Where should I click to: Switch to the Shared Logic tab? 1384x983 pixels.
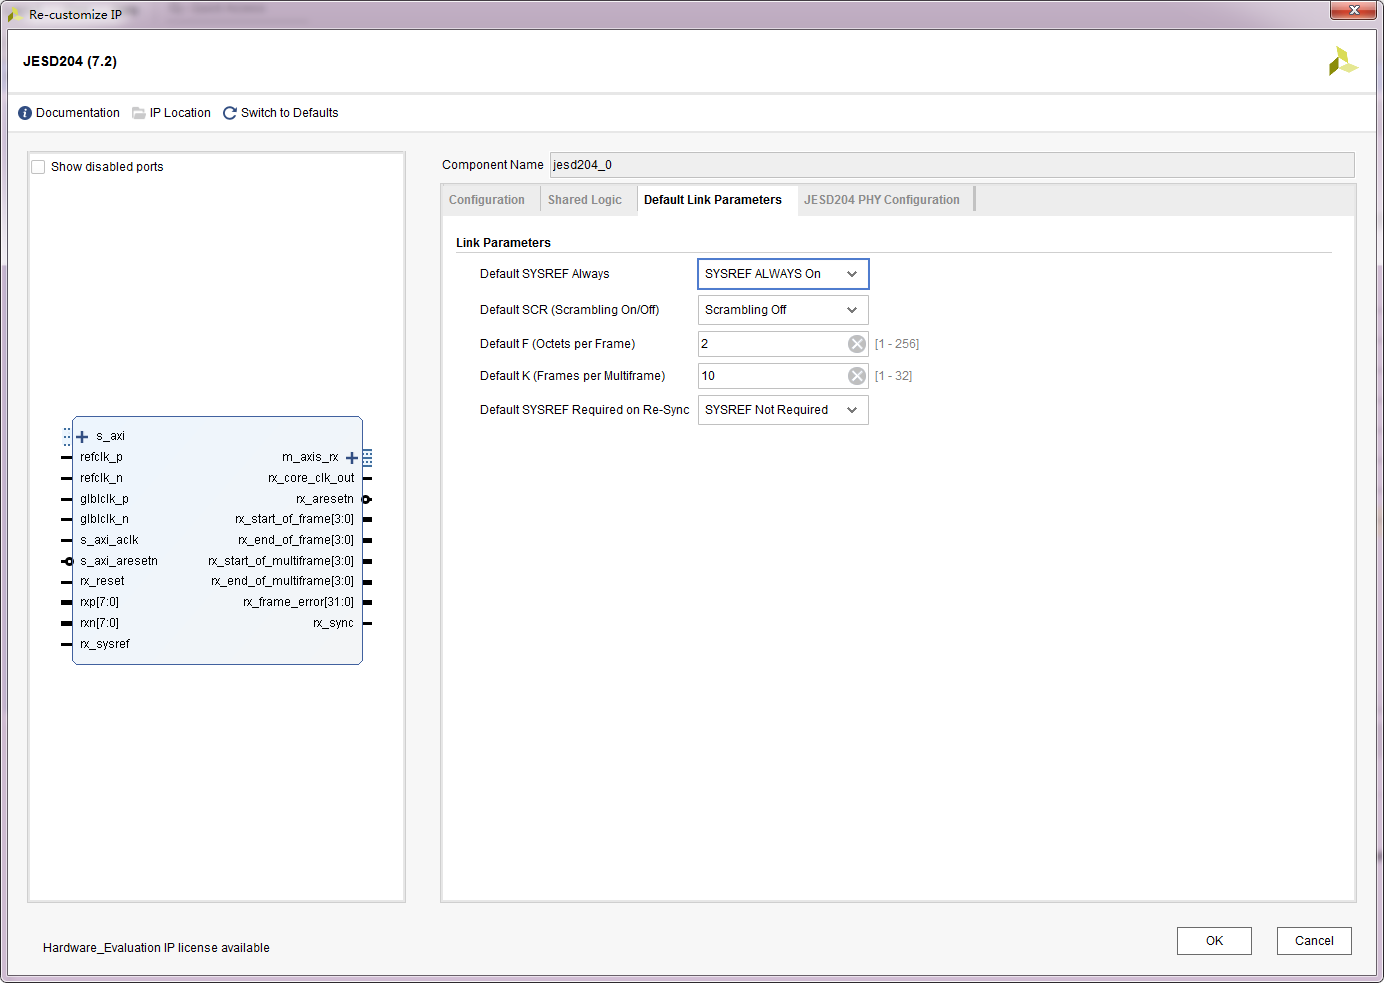coord(585,200)
